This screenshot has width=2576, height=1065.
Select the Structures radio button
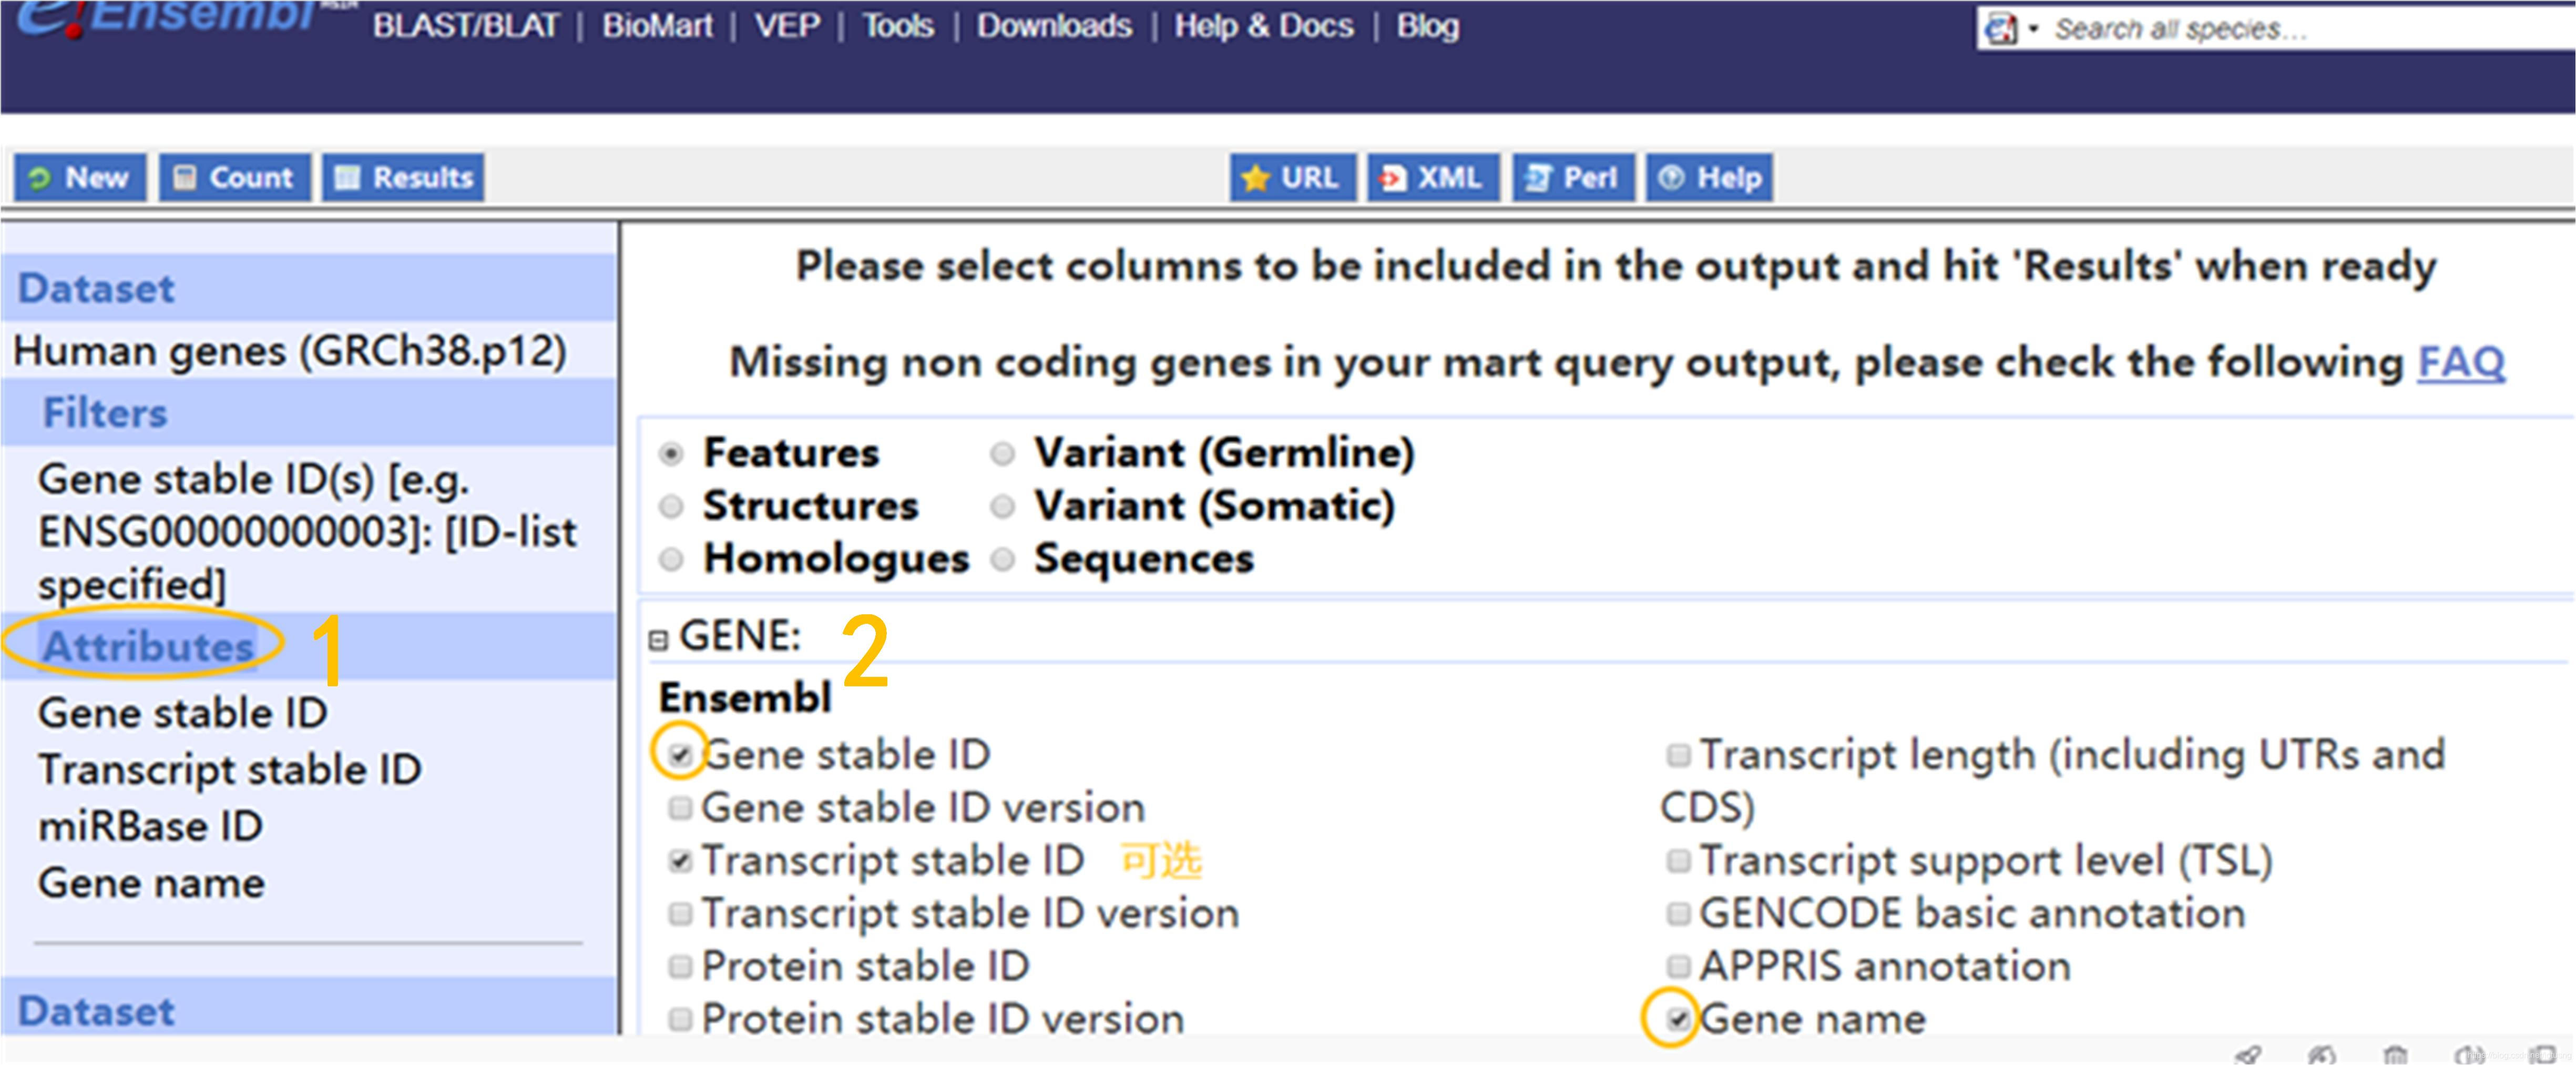point(671,507)
